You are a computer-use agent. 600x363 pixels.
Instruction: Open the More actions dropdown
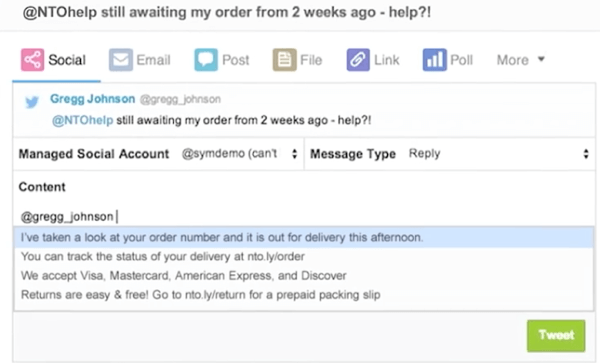[x=520, y=60]
